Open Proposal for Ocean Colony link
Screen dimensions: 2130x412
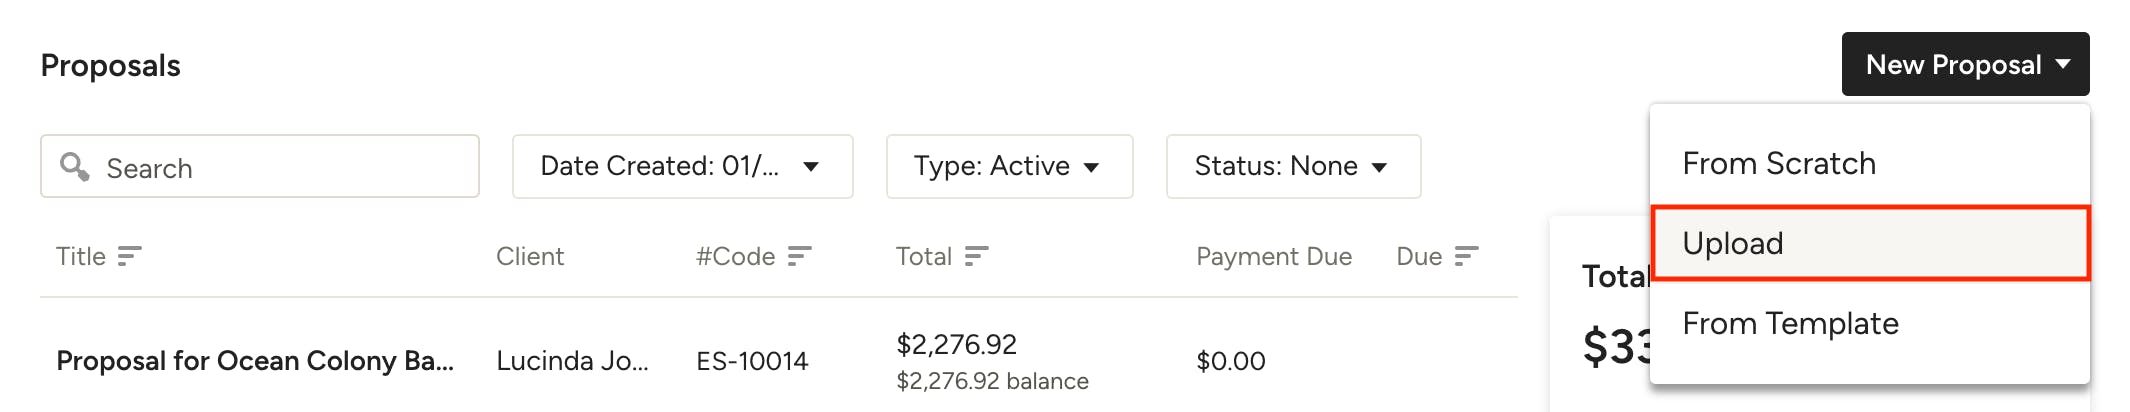(x=255, y=361)
